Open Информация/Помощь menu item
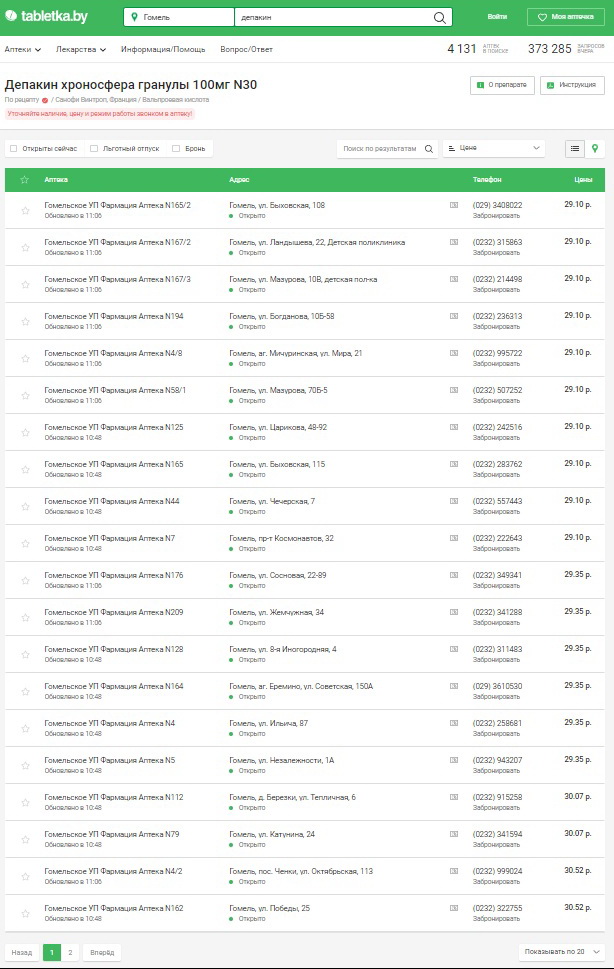The width and height of the screenshot is (614, 969). [x=163, y=49]
